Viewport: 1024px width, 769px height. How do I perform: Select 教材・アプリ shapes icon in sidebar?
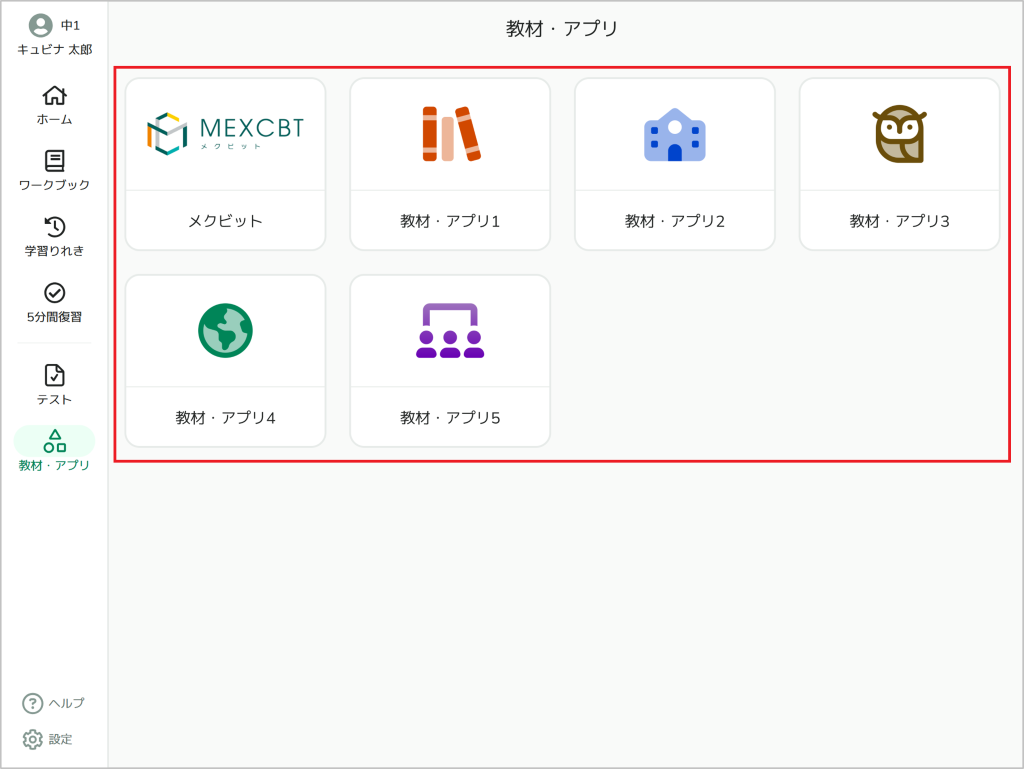click(x=54, y=441)
